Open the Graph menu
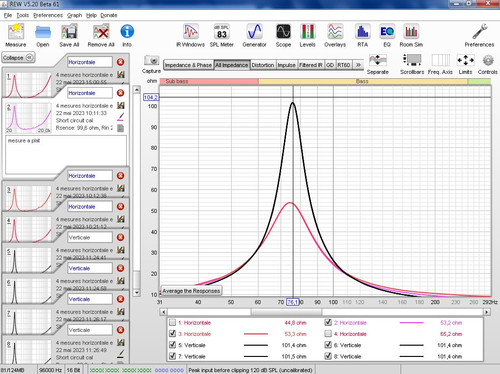The width and height of the screenshot is (500, 374). coord(74,15)
